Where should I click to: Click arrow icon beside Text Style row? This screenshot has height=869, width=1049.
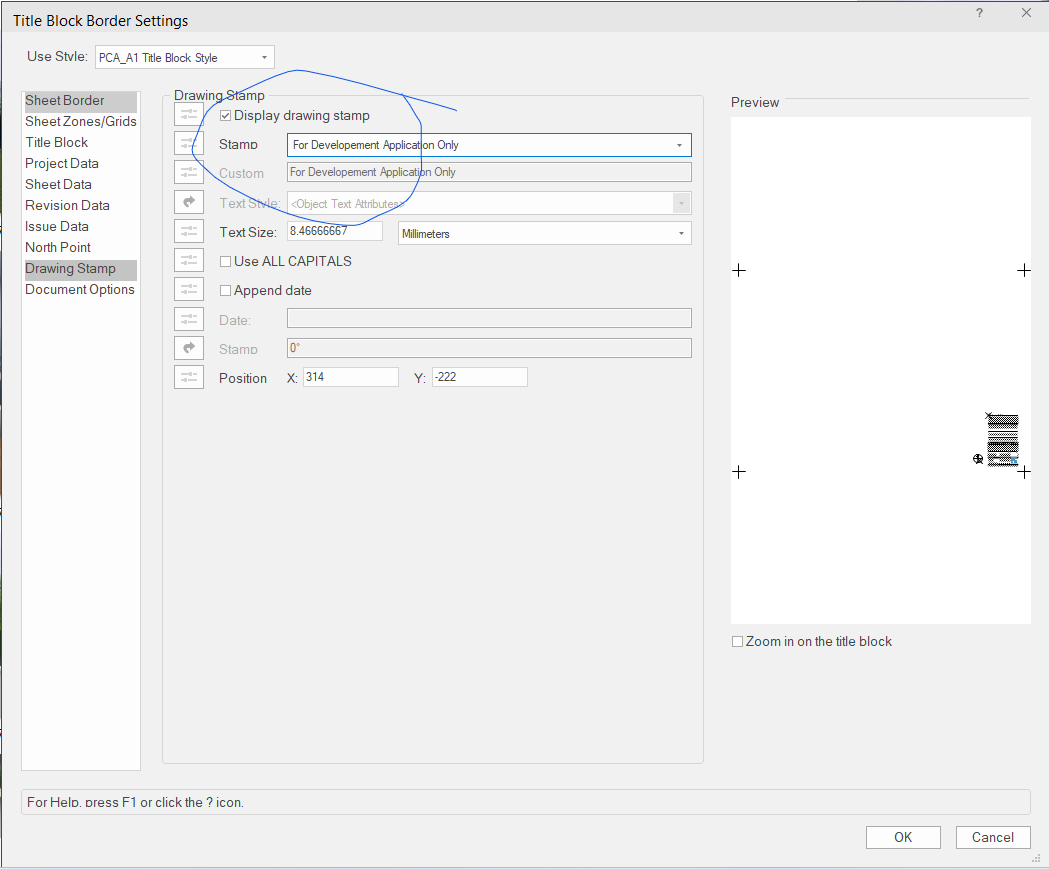[x=189, y=203]
